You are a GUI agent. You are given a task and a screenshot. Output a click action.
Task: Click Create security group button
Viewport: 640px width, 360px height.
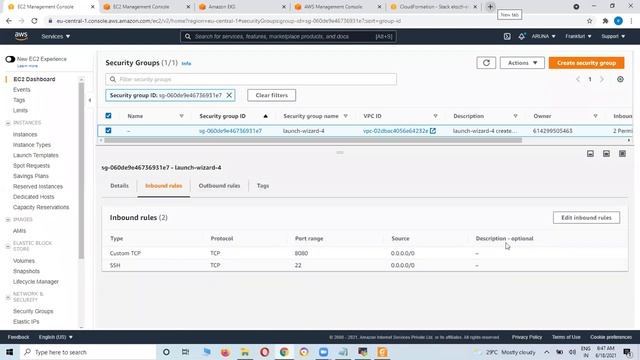(587, 63)
